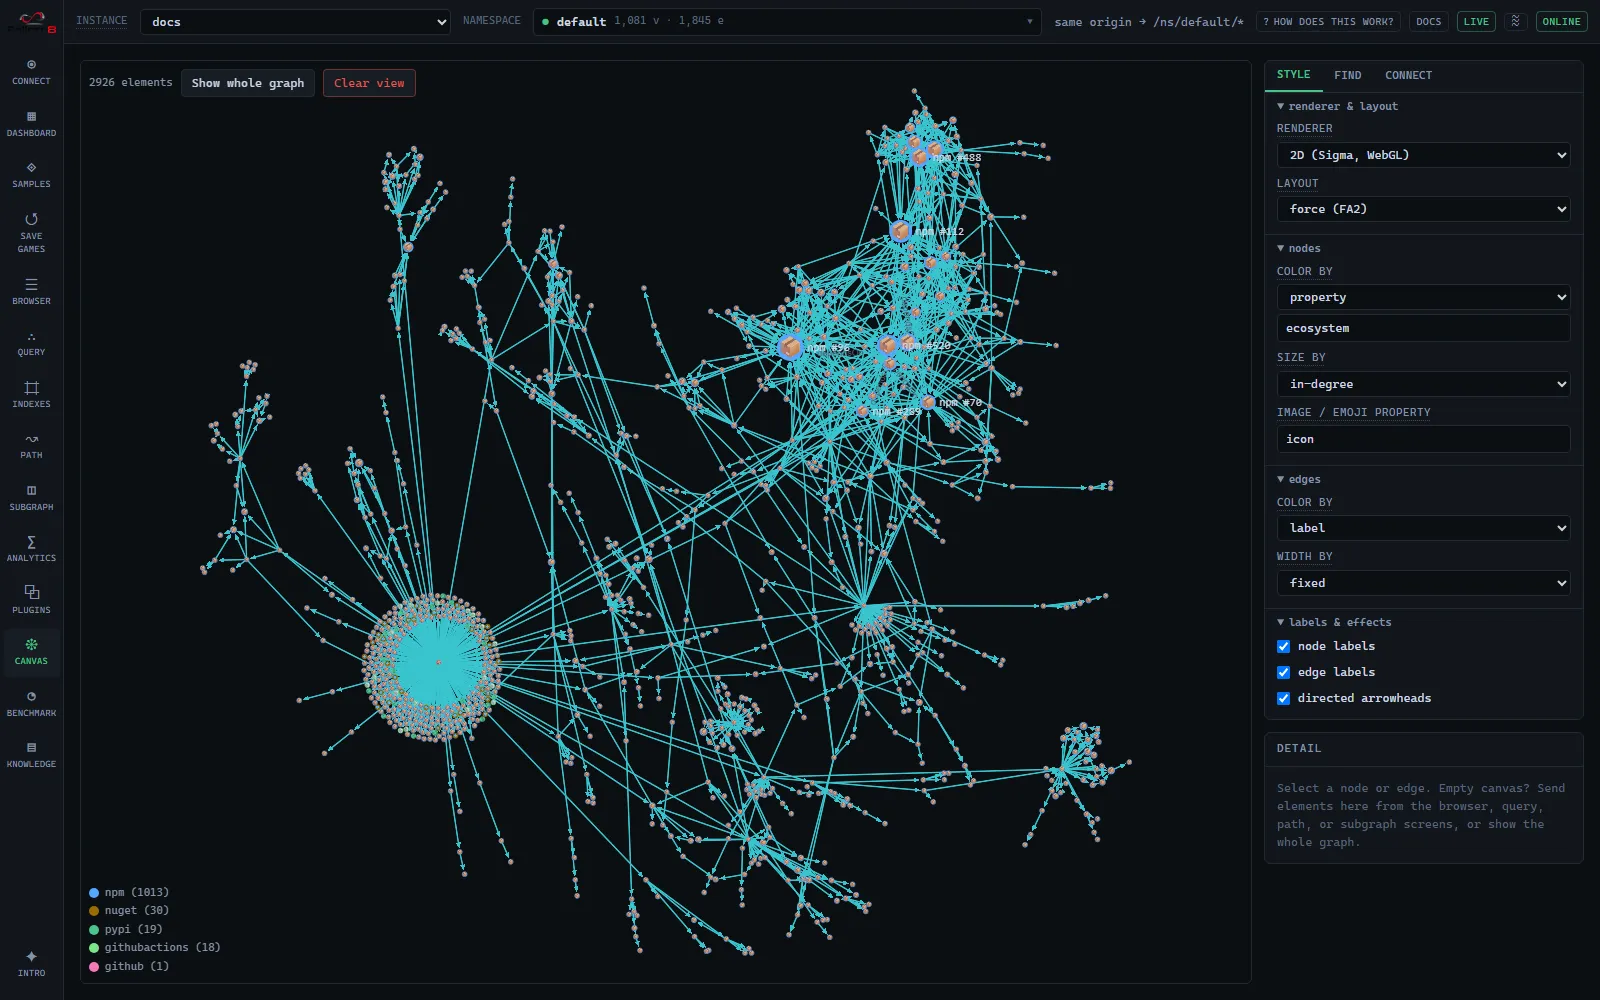
Task: Open the Width By fixed dropdown
Action: pos(1423,583)
